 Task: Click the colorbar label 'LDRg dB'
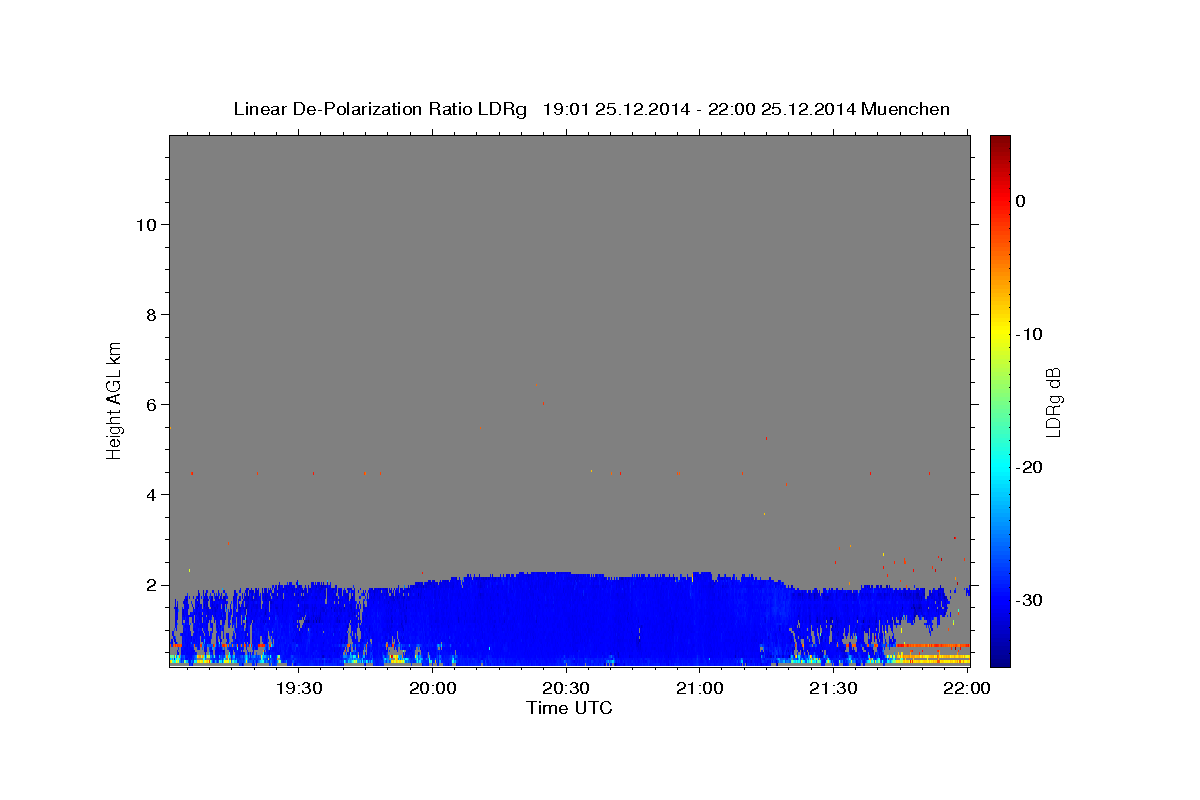[1053, 402]
